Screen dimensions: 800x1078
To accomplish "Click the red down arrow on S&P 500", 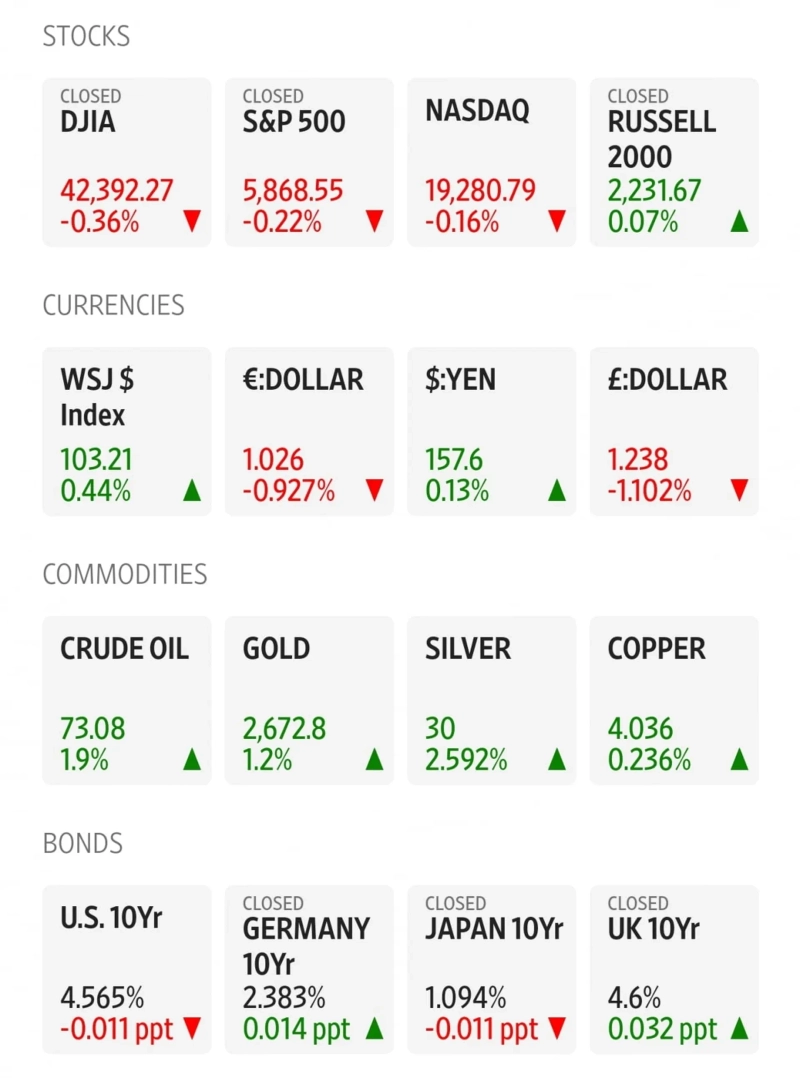I will 374,221.
